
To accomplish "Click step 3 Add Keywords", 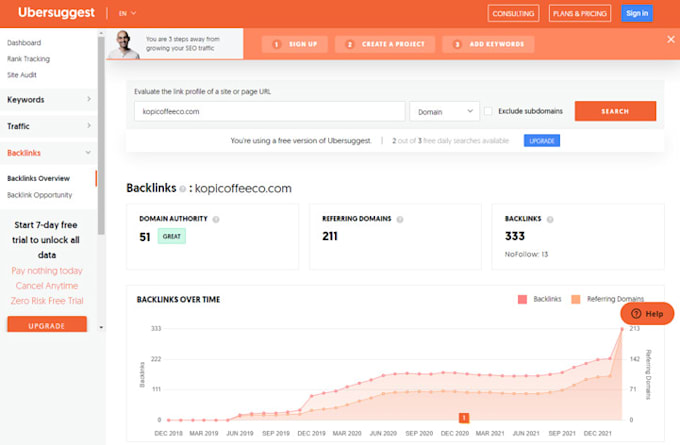I will 488,44.
